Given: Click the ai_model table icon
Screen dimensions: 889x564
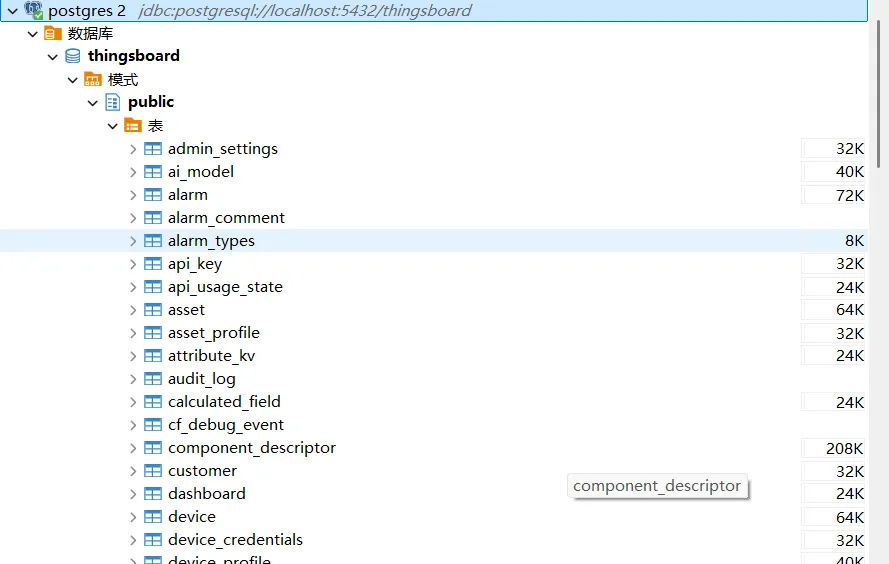Looking at the screenshot, I should [x=153, y=172].
